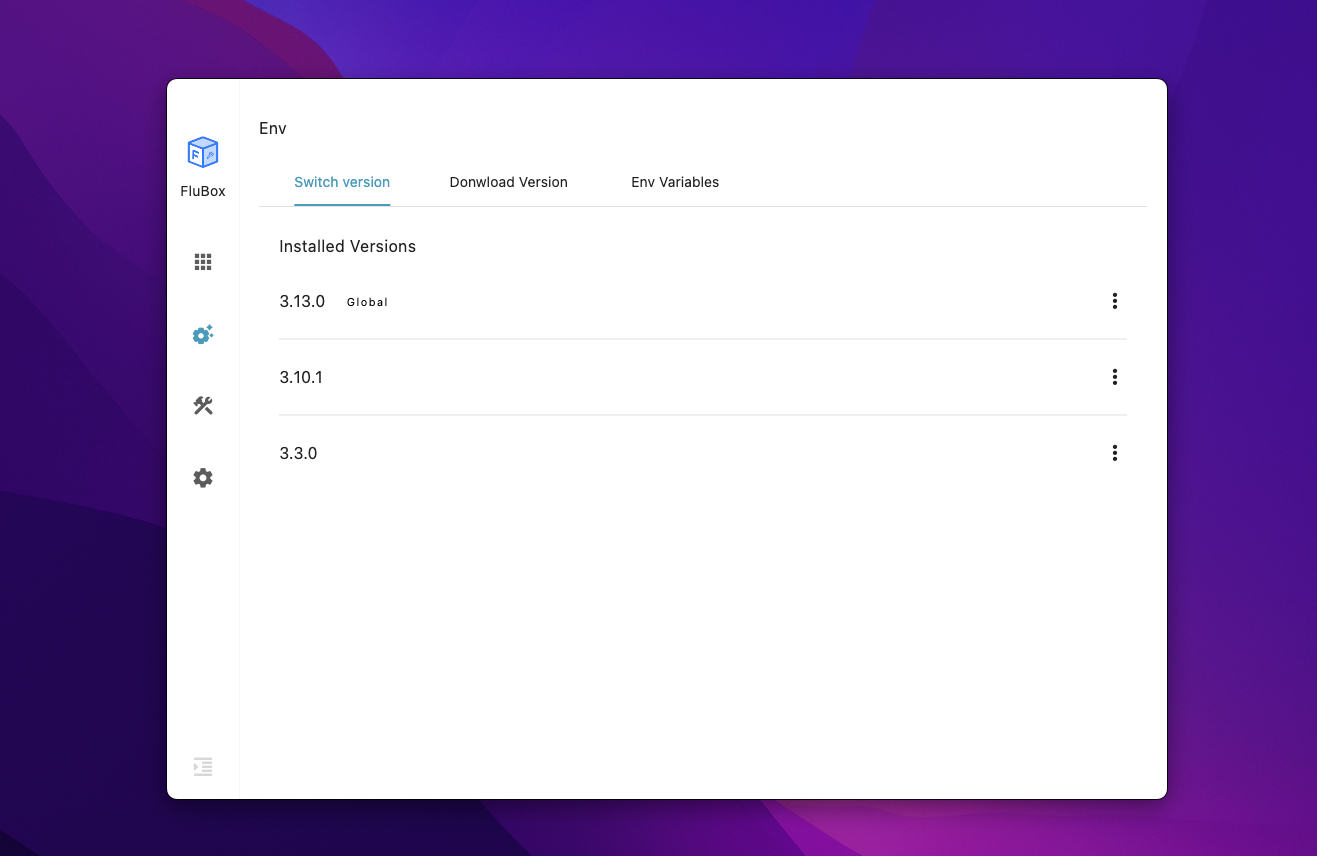Open the options menu beside version 3.3.0
This screenshot has height=856, width=1317.
(1114, 452)
